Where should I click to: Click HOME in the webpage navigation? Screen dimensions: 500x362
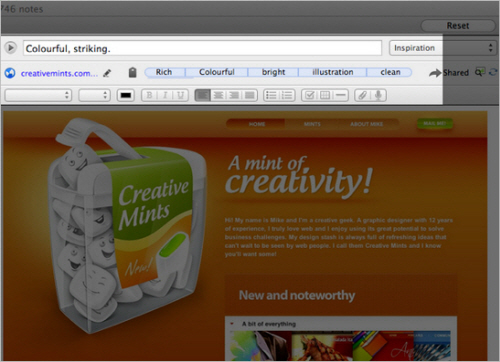point(257,124)
